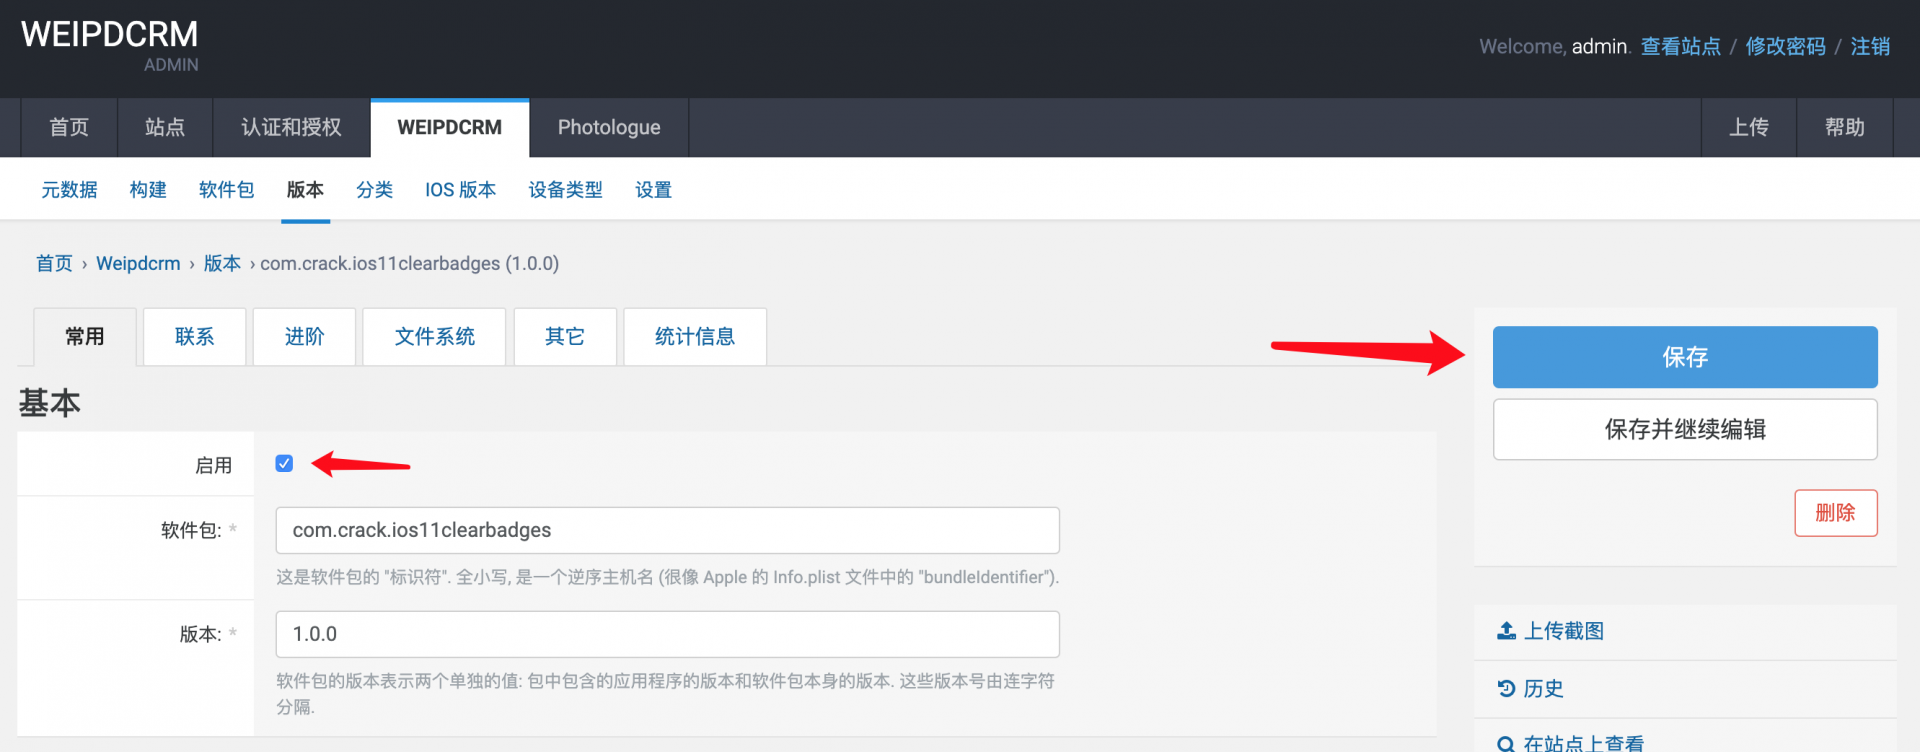Click the 版本 breadcrumb link

[x=222, y=263]
